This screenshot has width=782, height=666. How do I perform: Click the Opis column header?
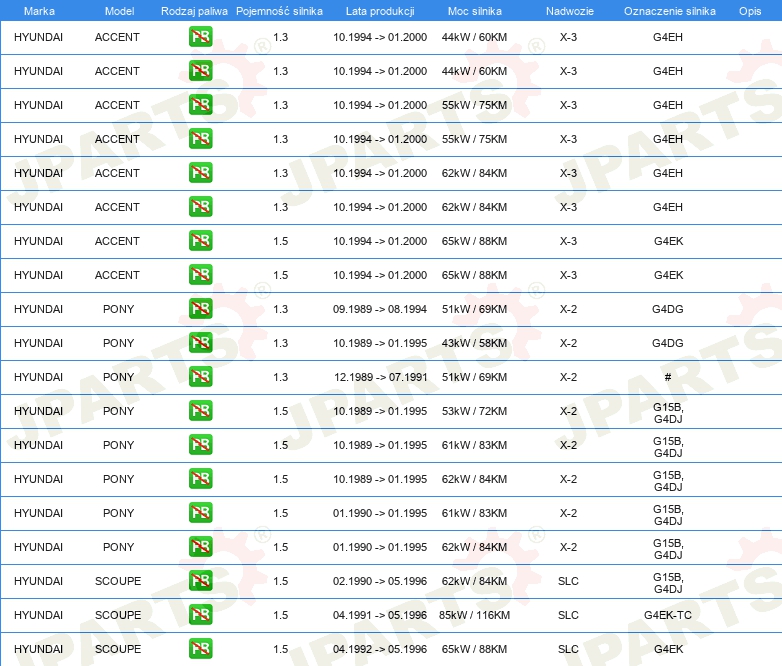750,11
